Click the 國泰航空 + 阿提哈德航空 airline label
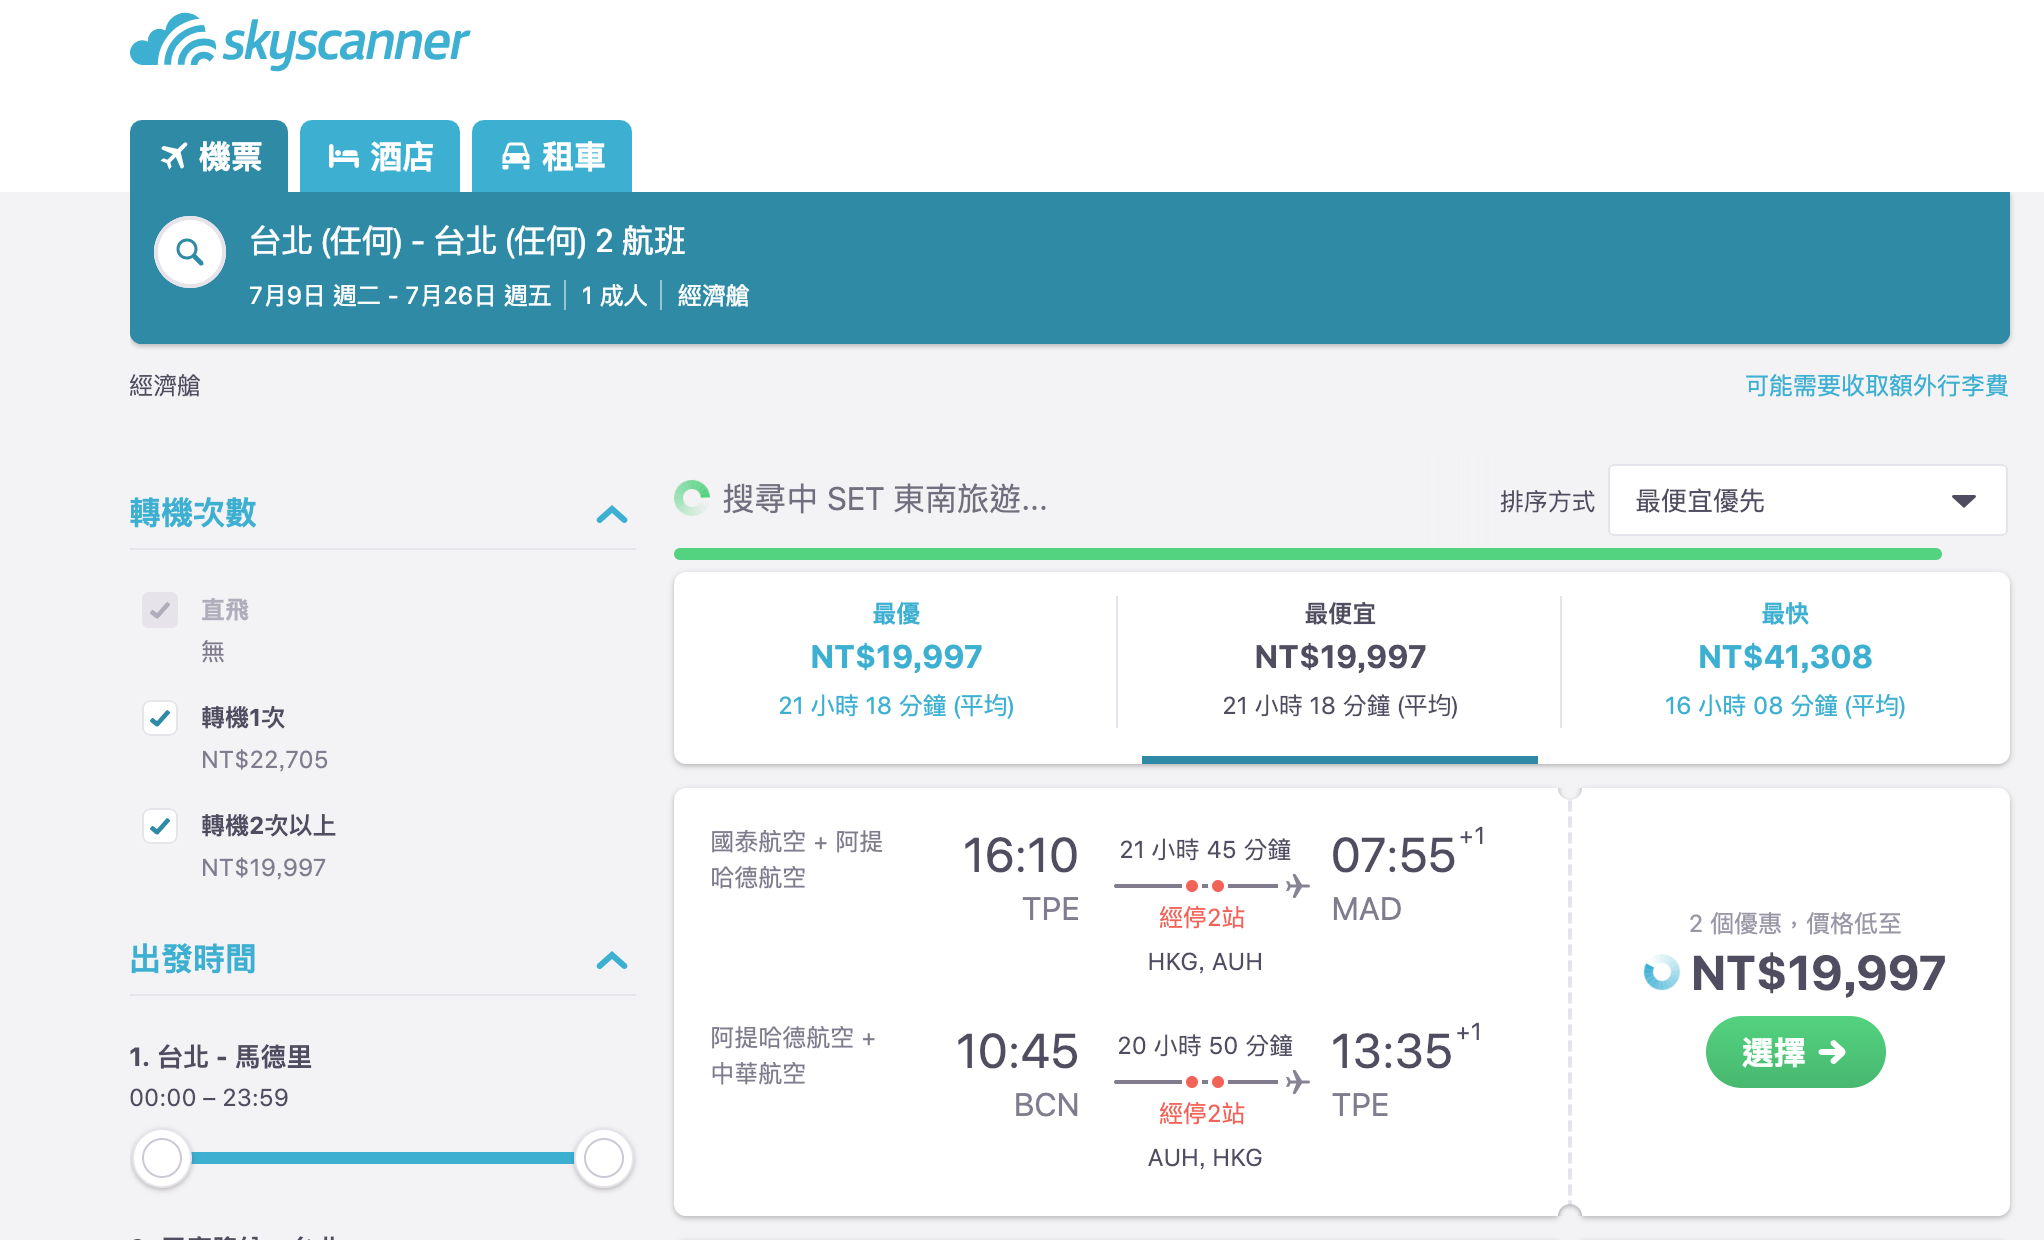The image size is (2044, 1240). coord(797,859)
